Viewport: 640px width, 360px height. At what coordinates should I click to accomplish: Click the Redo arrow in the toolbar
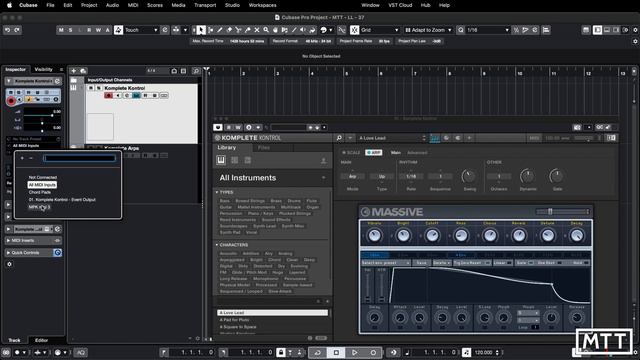(x=17, y=30)
